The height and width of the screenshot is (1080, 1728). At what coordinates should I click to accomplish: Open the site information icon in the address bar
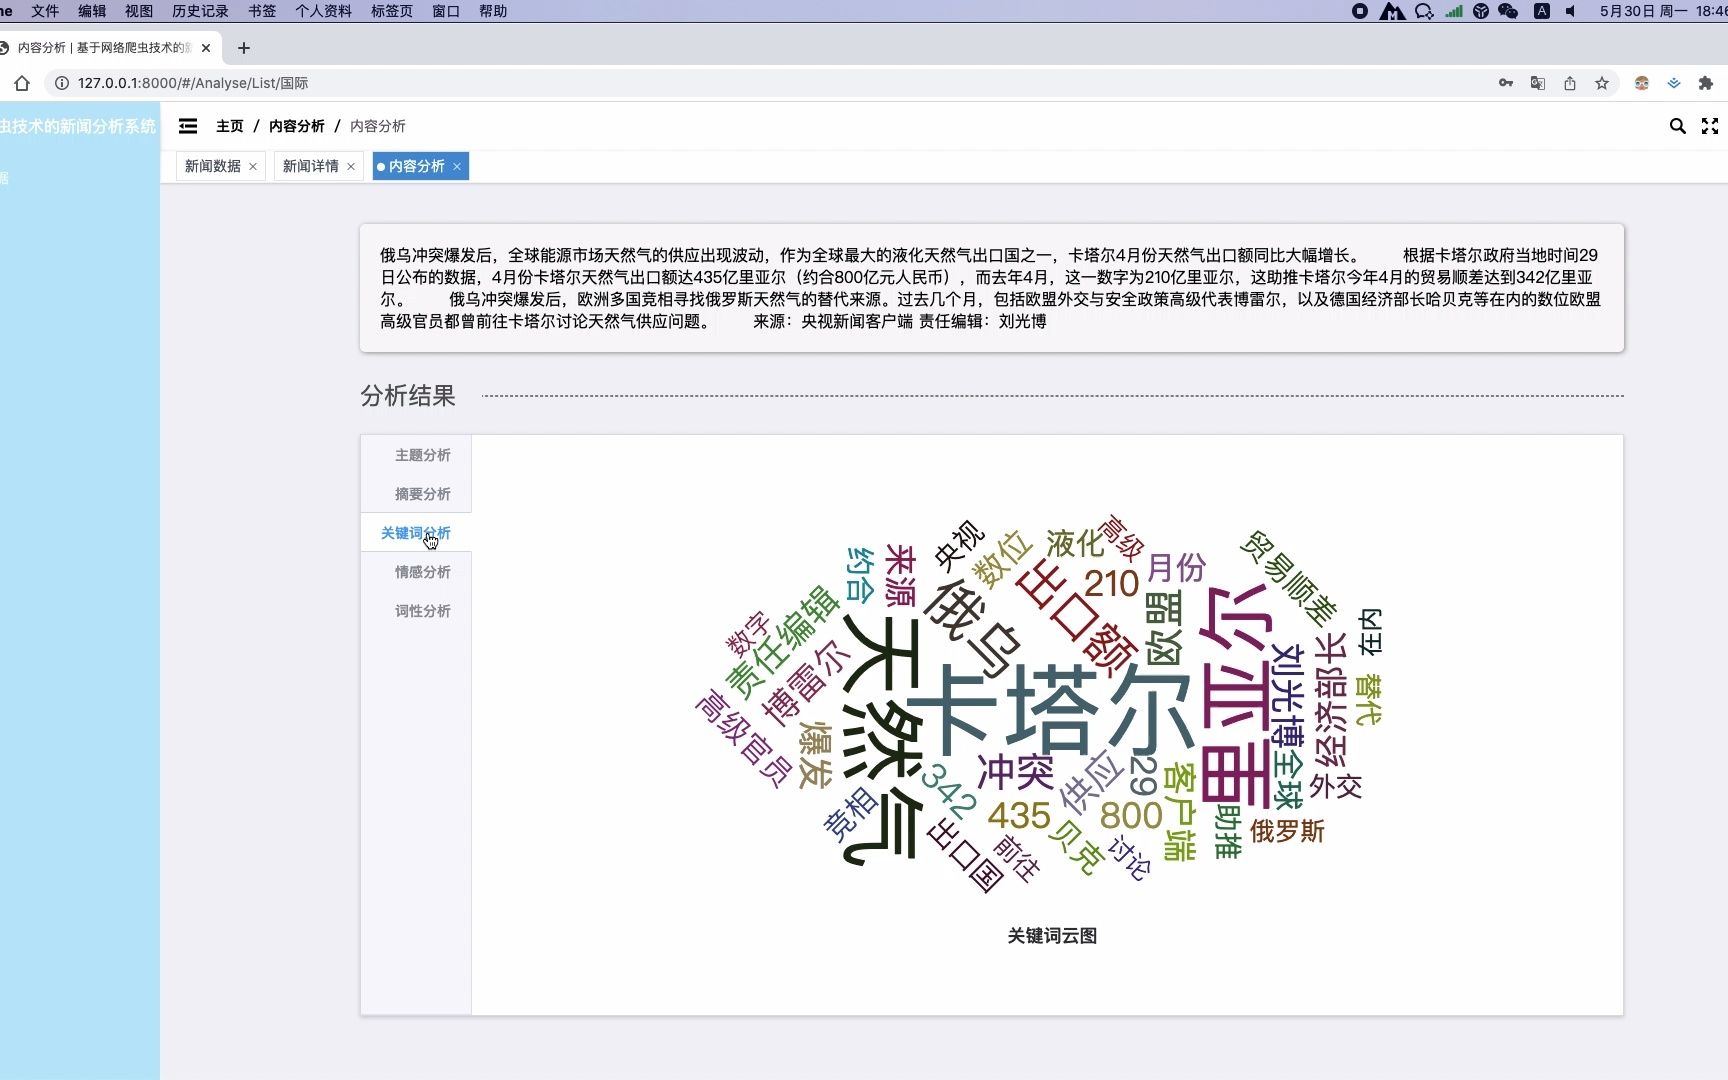click(x=61, y=83)
